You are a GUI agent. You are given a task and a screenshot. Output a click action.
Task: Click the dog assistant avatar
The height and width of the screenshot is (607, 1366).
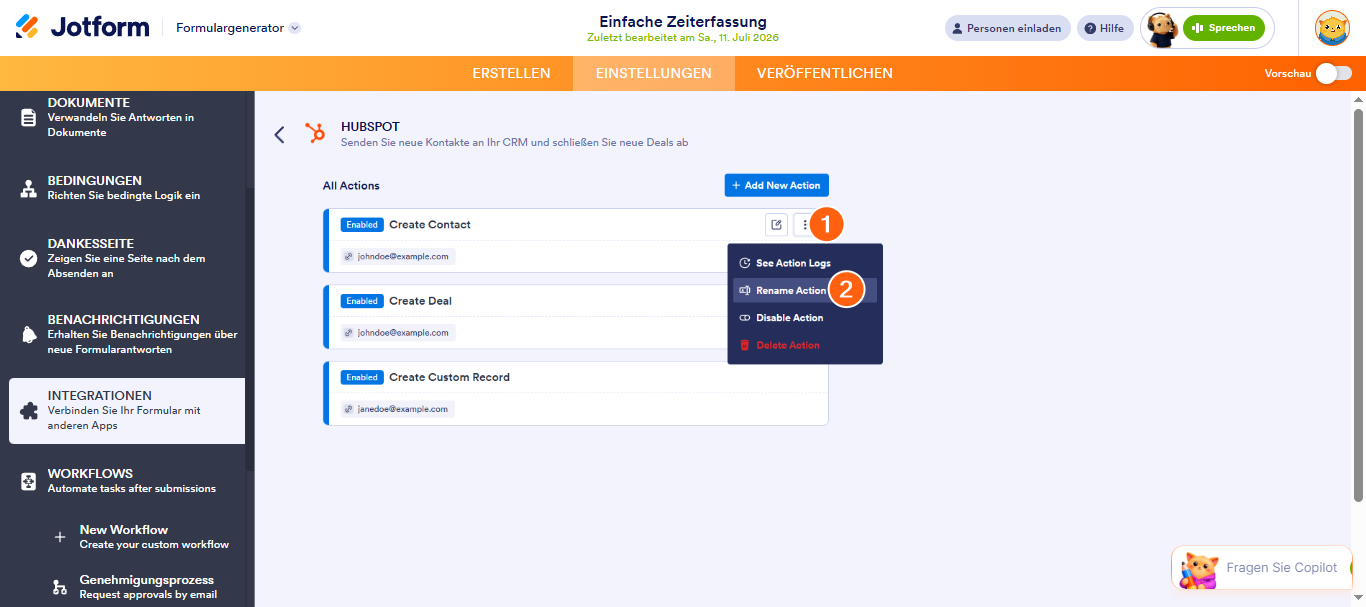[1161, 29]
